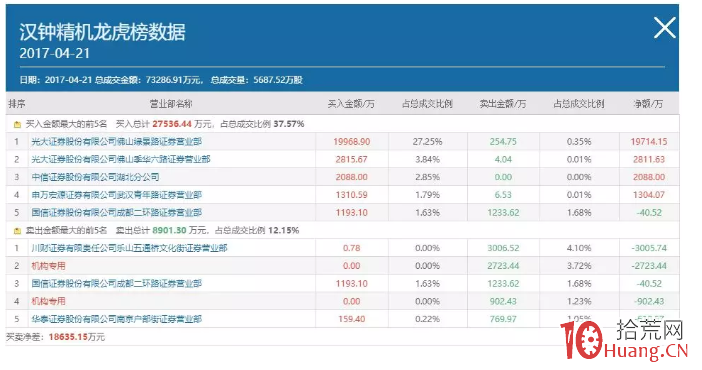This screenshot has width=702, height=370.
Task: Select sell amount 769.97
Action: tap(503, 319)
